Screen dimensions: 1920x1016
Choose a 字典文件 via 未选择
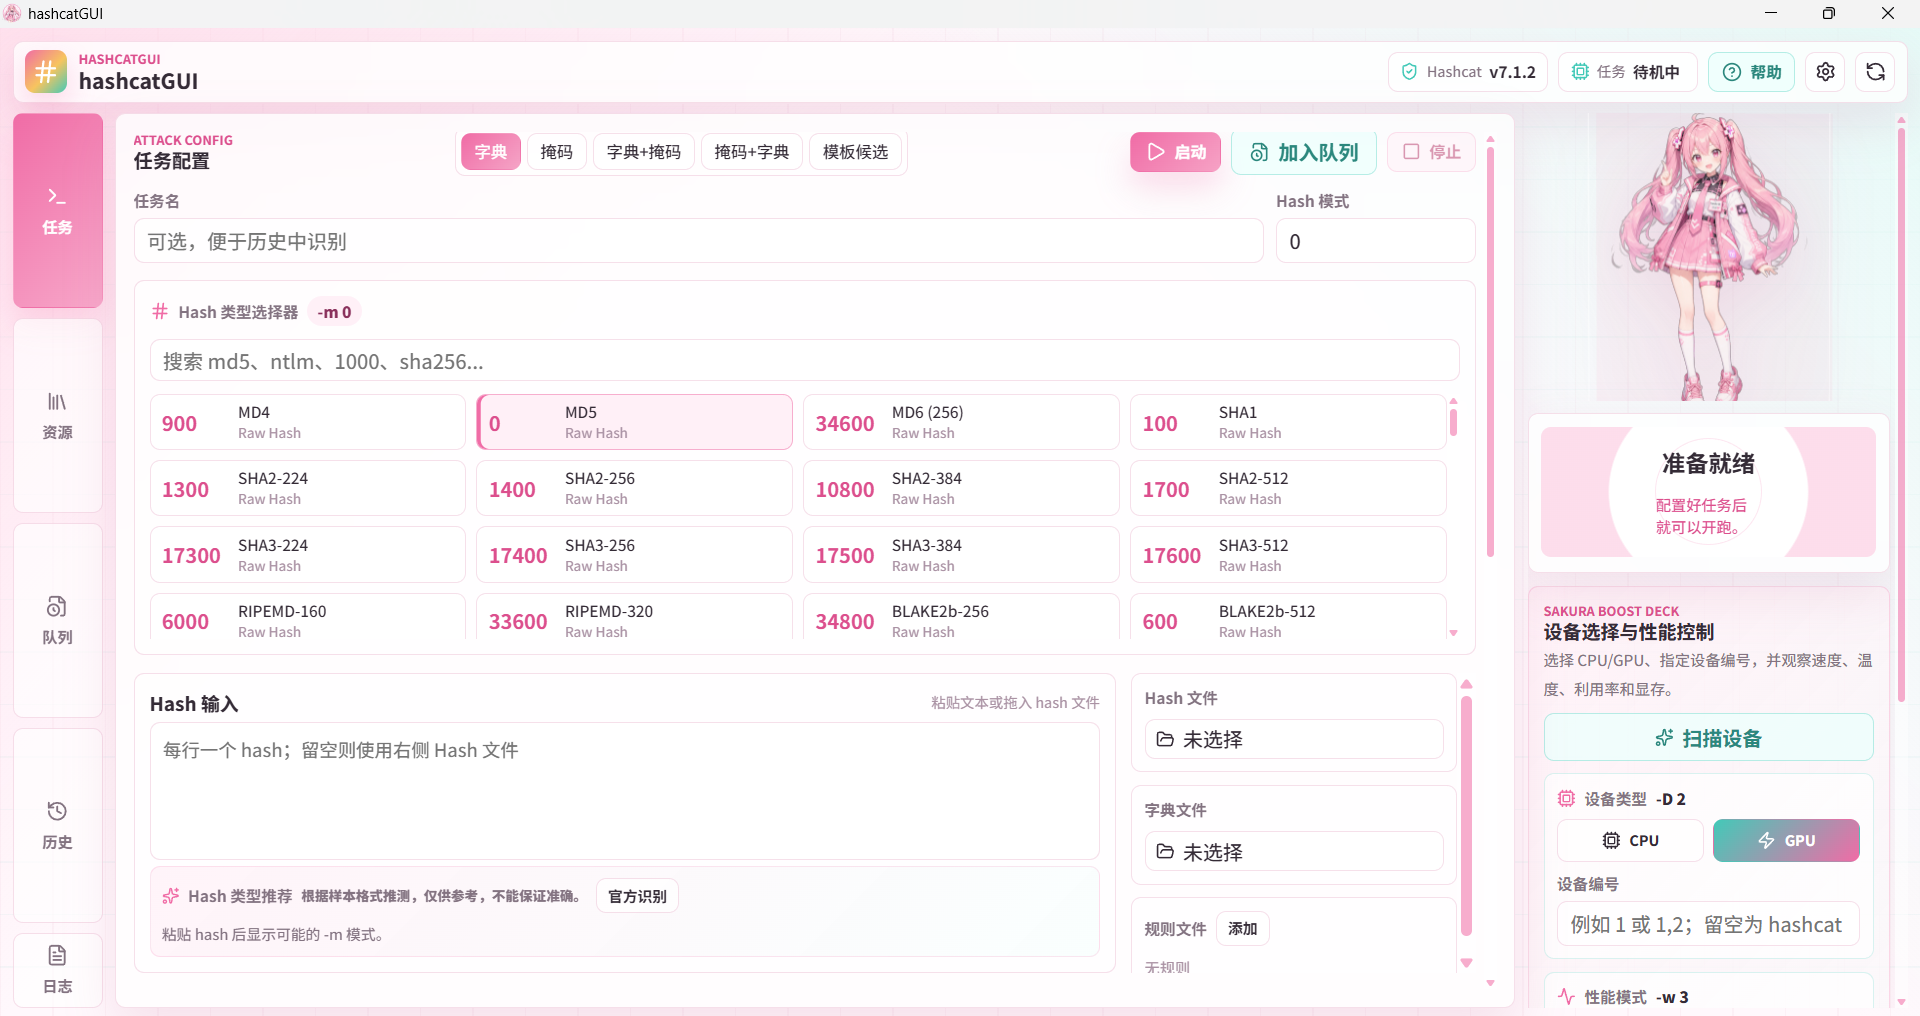pyautogui.click(x=1294, y=852)
